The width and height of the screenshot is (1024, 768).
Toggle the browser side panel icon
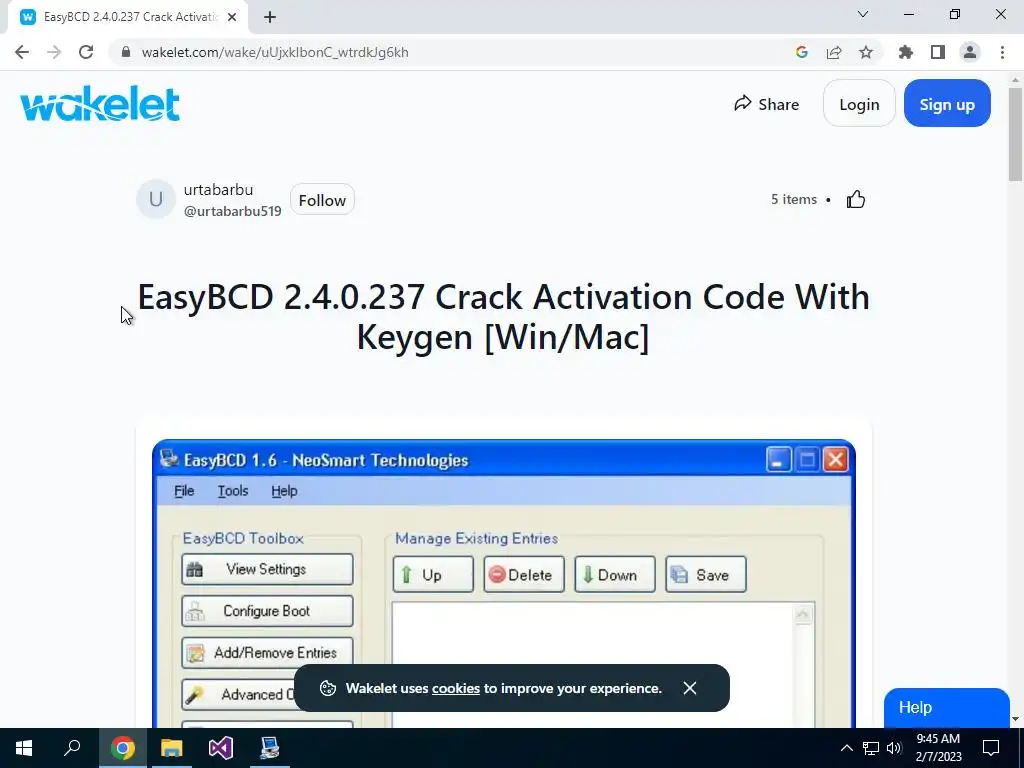[938, 52]
